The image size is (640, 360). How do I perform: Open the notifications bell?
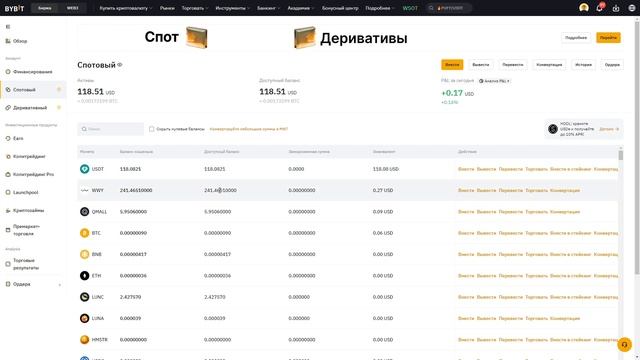point(600,8)
